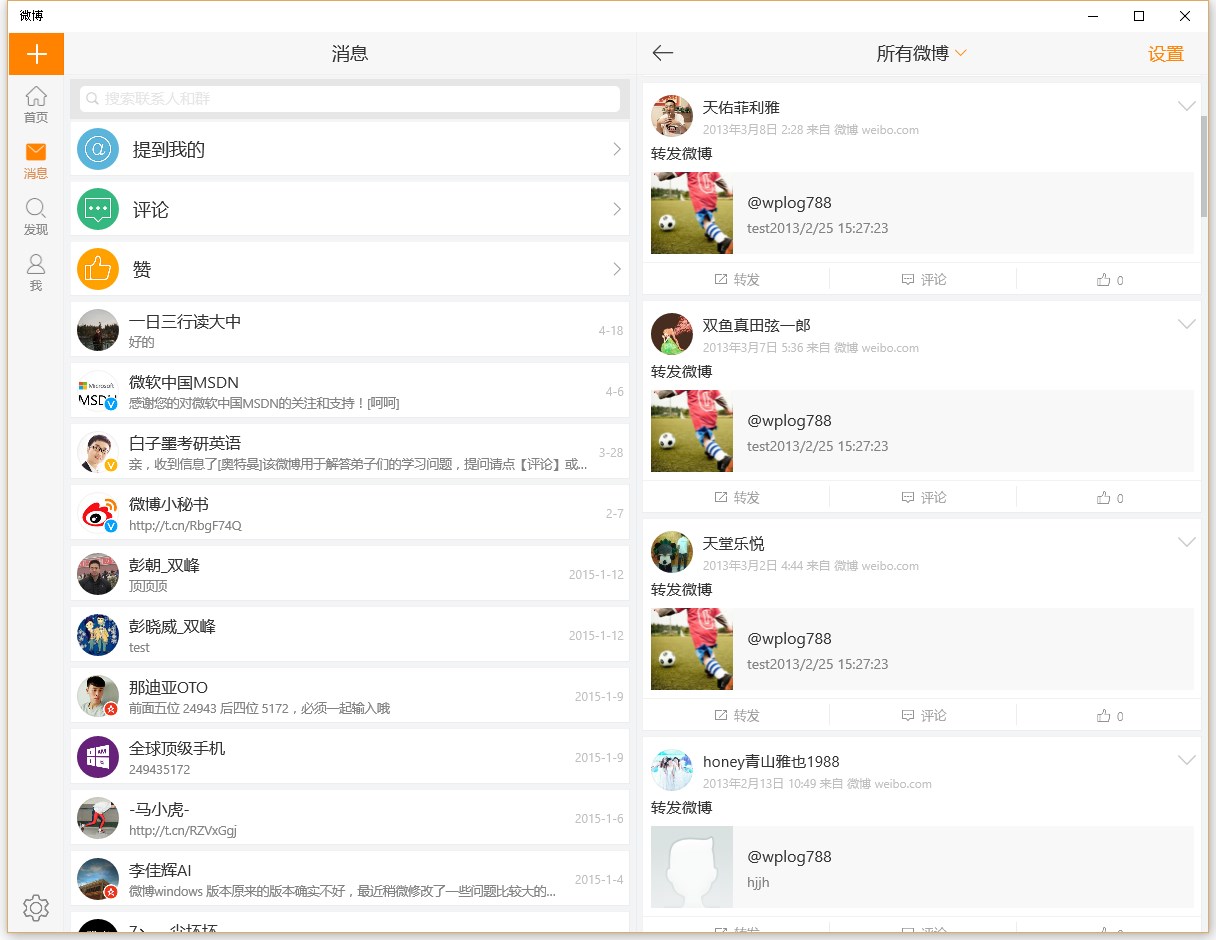Expand chevron on 提到我的 row
The image size is (1216, 940).
pyautogui.click(x=617, y=149)
